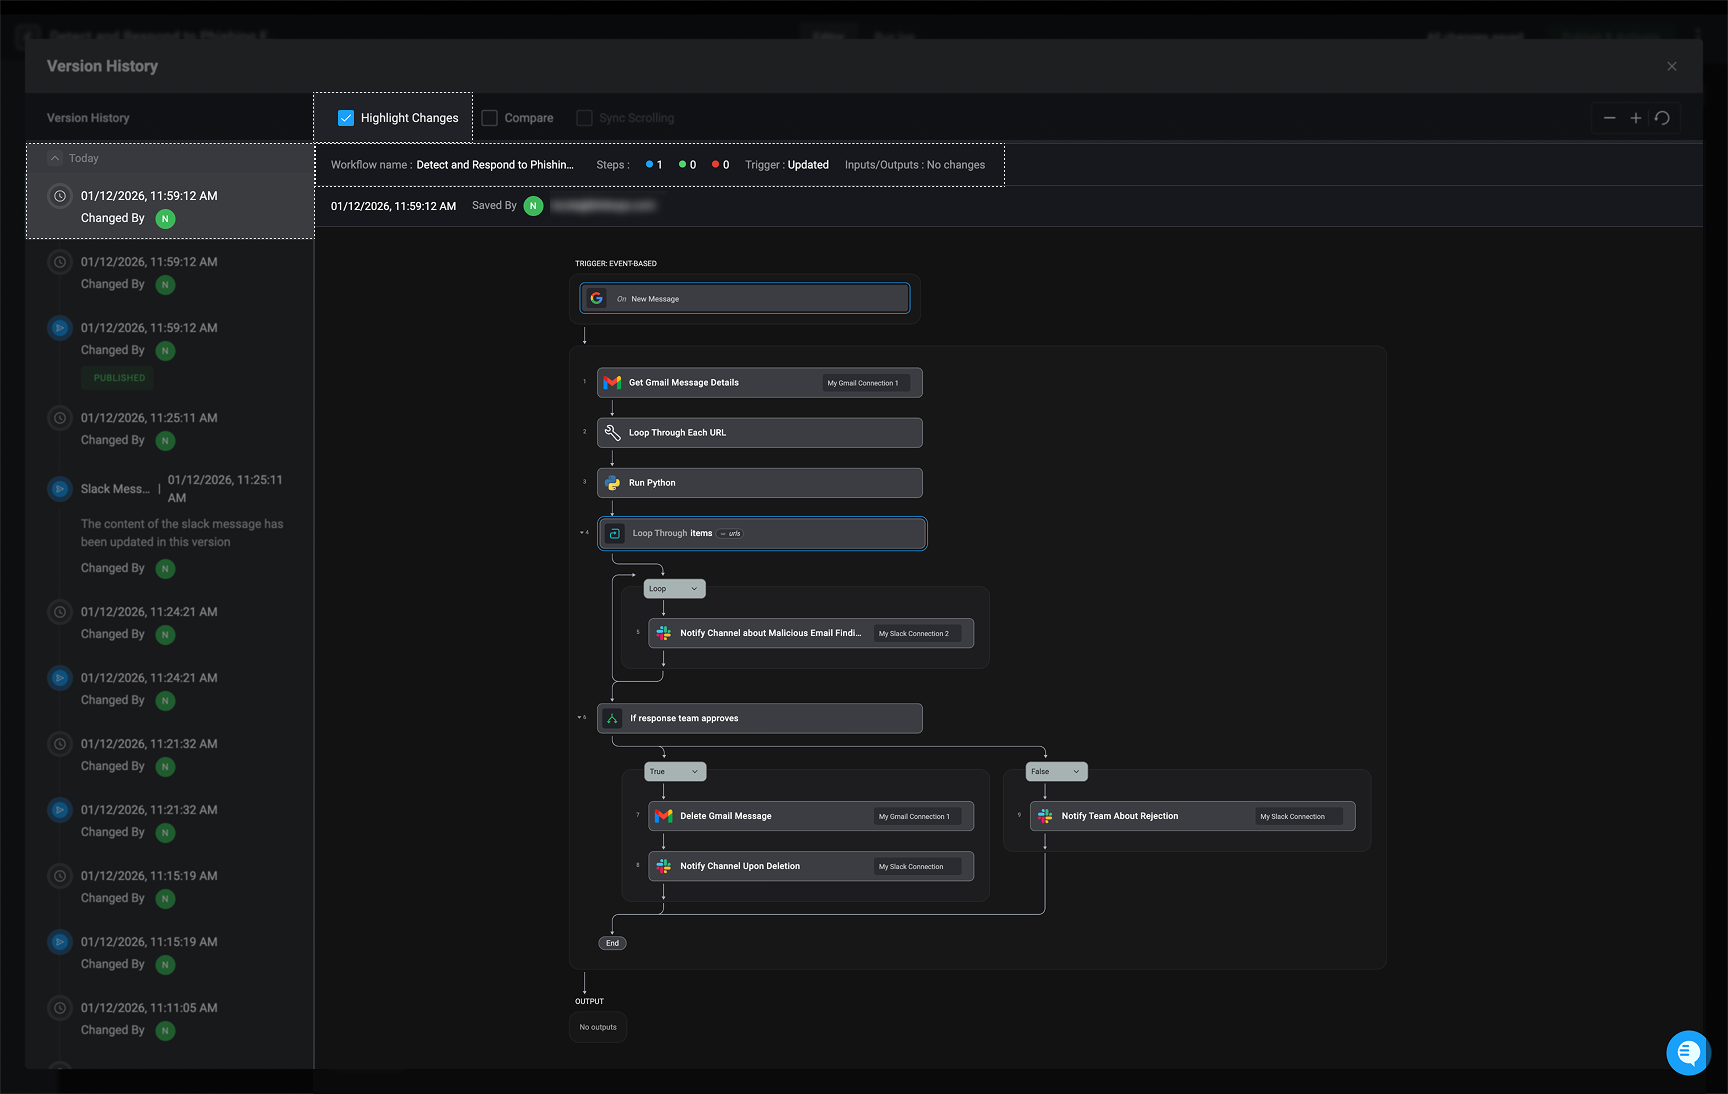Open the False branch dropdown

click(1056, 772)
